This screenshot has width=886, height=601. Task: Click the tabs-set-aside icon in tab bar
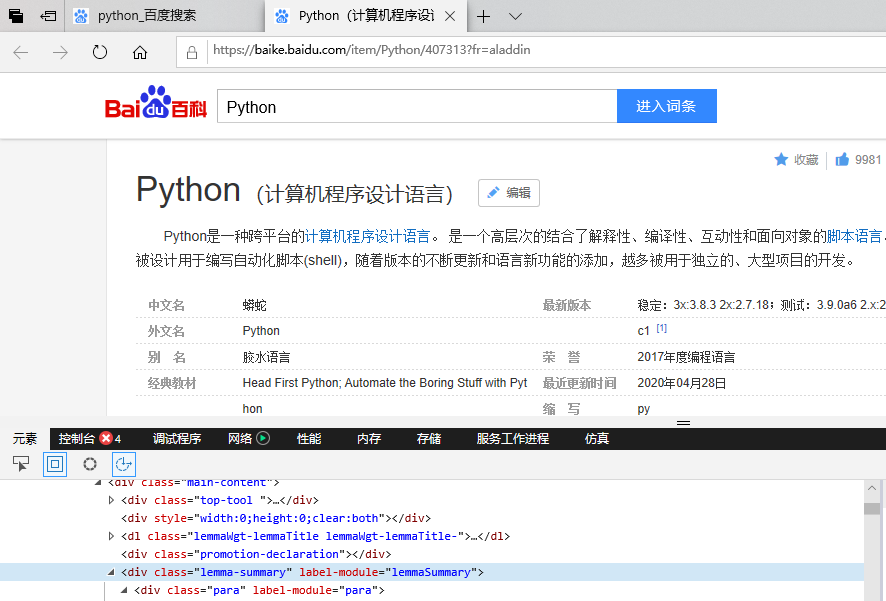pos(16,16)
